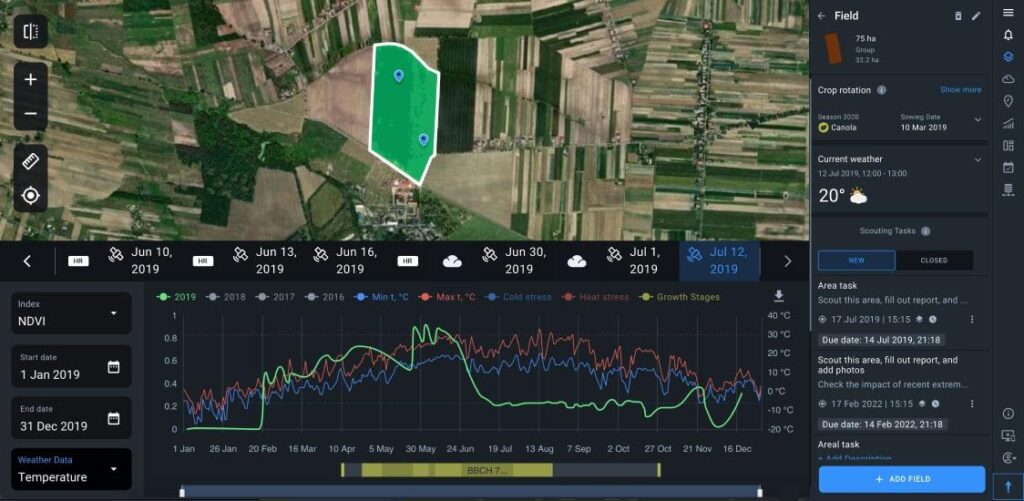Zoom in on the map
1024x501 pixels.
pyautogui.click(x=31, y=80)
